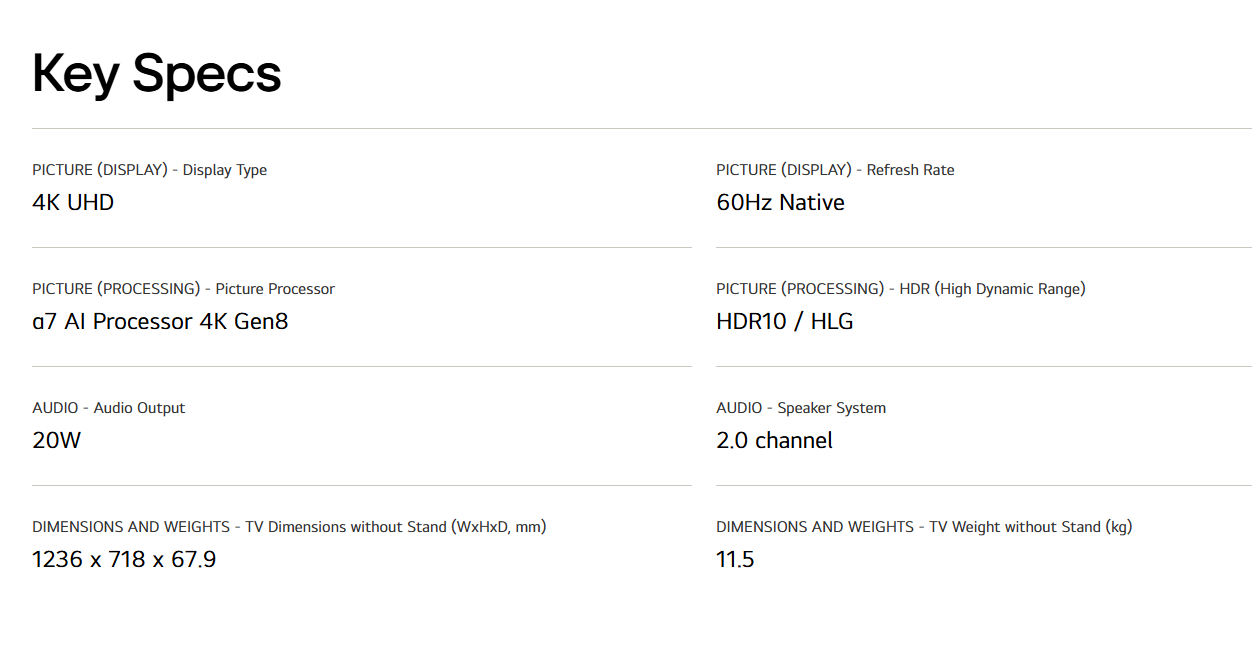Screen dimensions: 1252x646
Task: Select the '2.0 channel' value
Action: [774, 441]
